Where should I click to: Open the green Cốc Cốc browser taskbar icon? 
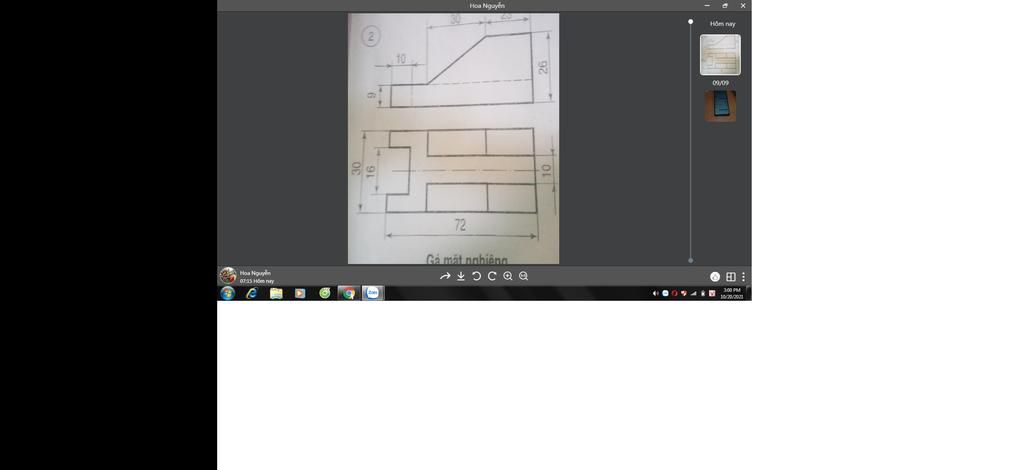point(325,293)
